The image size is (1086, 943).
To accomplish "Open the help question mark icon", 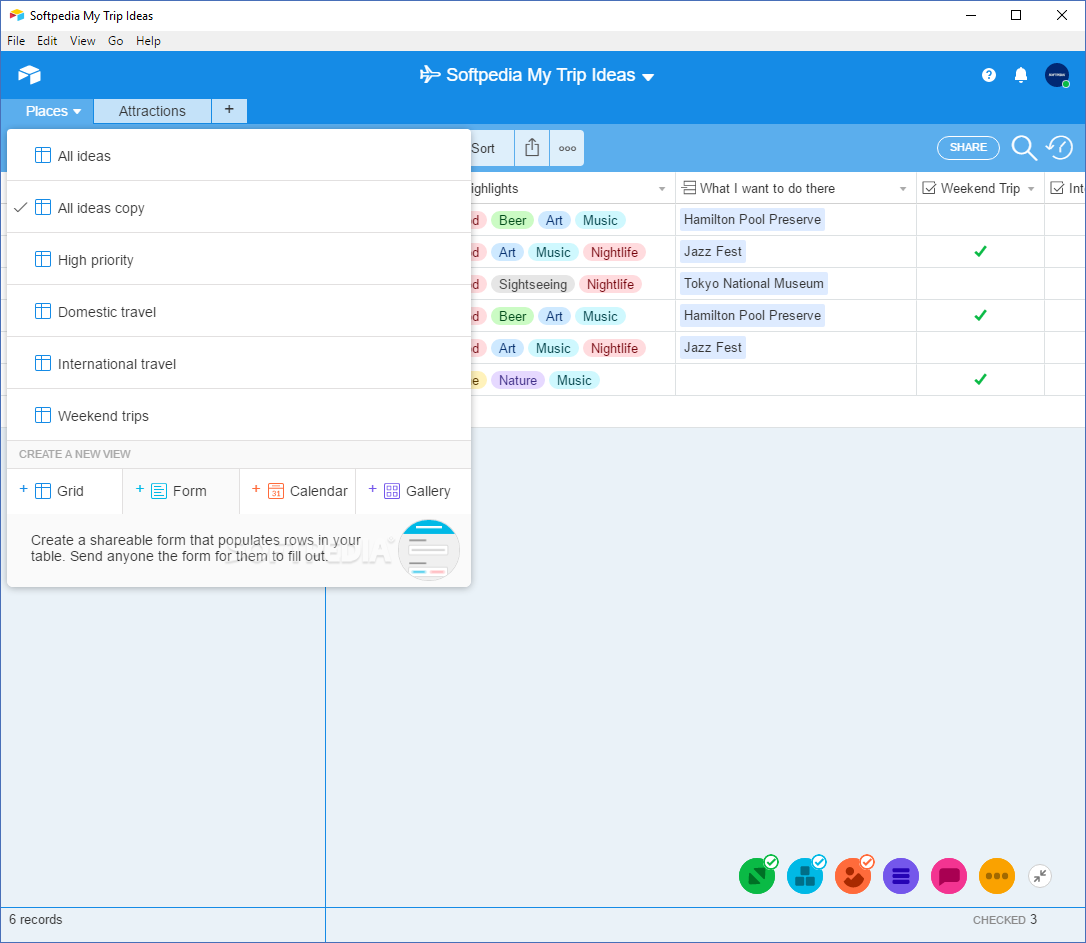I will pos(989,75).
